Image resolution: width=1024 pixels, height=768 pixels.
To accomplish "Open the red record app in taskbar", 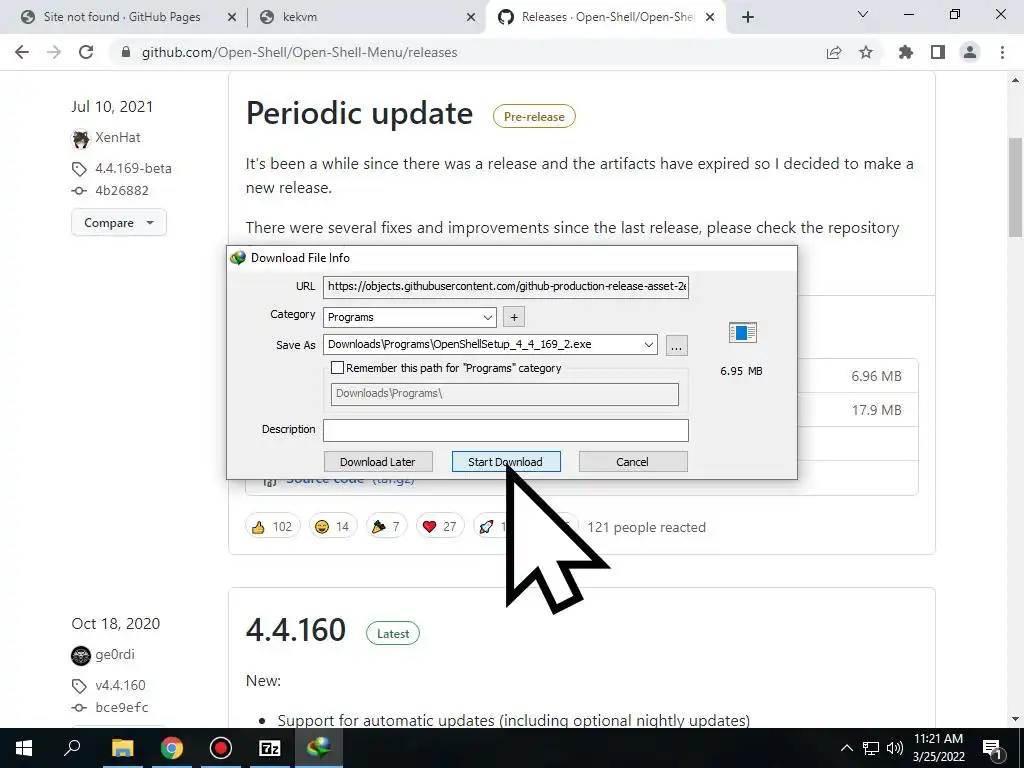I will (221, 748).
